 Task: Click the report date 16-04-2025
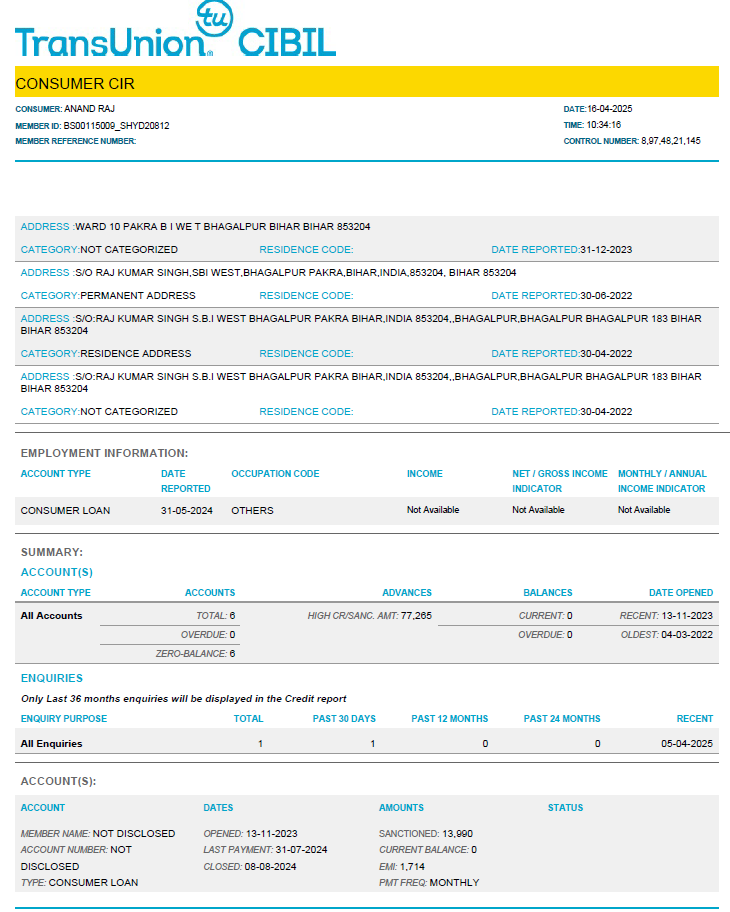point(610,108)
